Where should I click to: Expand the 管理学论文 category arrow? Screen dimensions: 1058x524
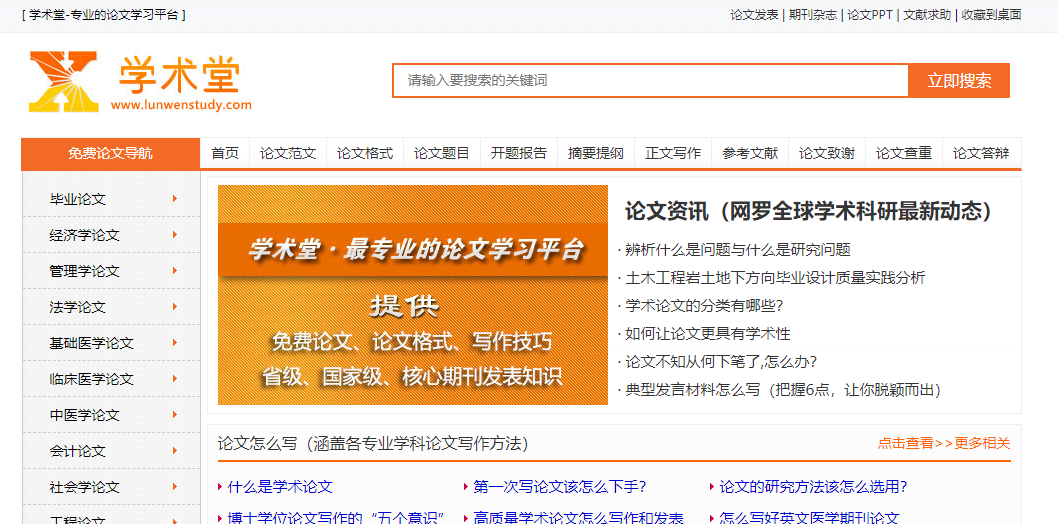(x=175, y=271)
